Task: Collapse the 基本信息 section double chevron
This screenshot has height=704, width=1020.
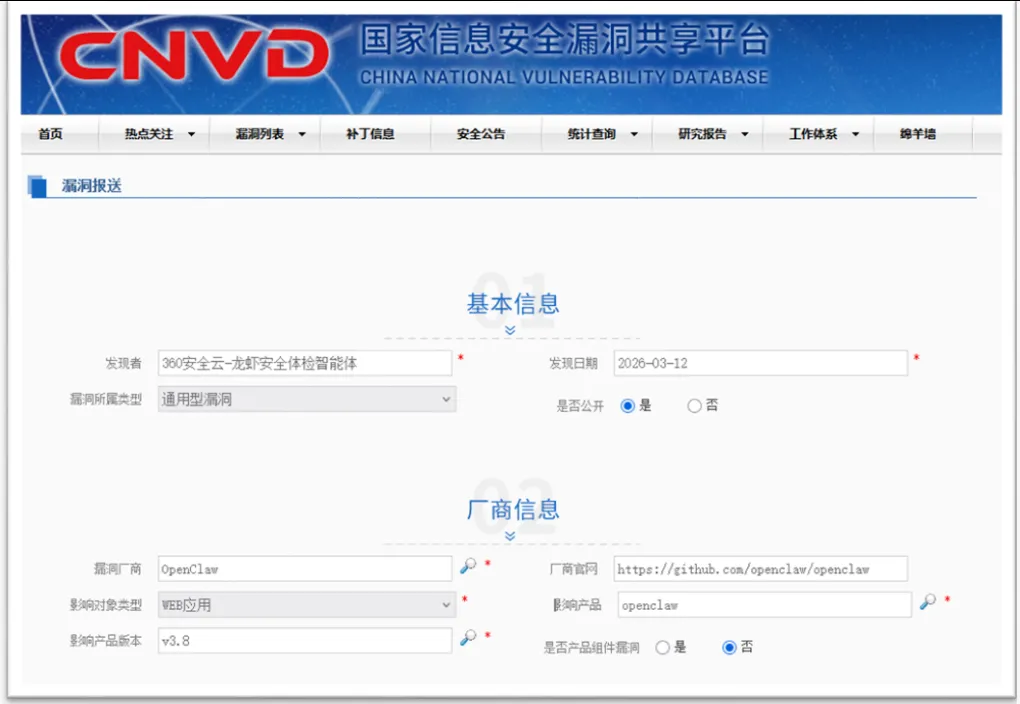Action: tap(510, 330)
